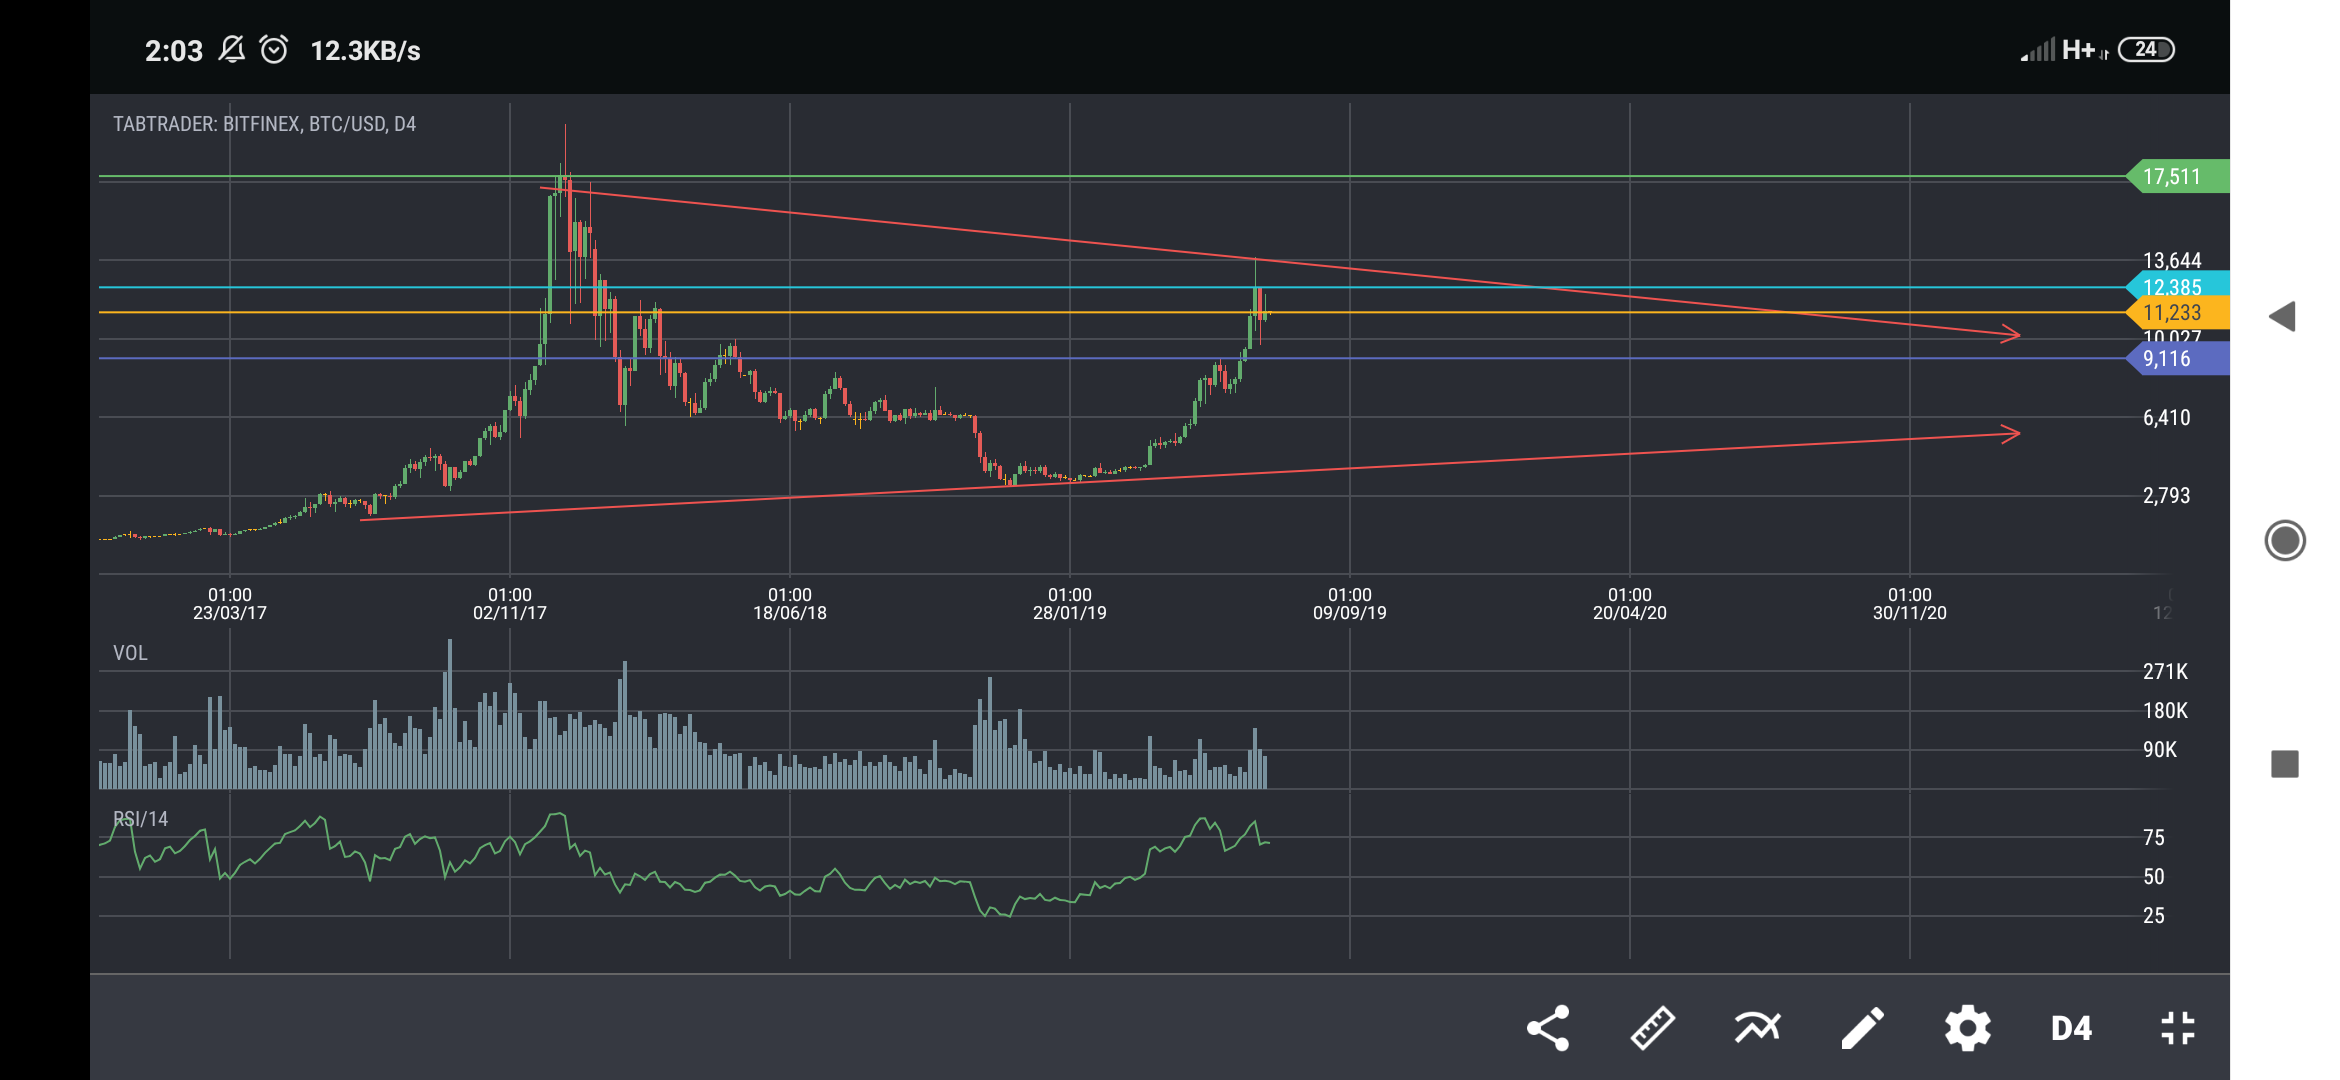
Task: Tap the TABTRADER BITFINEX BTC/USD chart title
Action: (x=264, y=124)
